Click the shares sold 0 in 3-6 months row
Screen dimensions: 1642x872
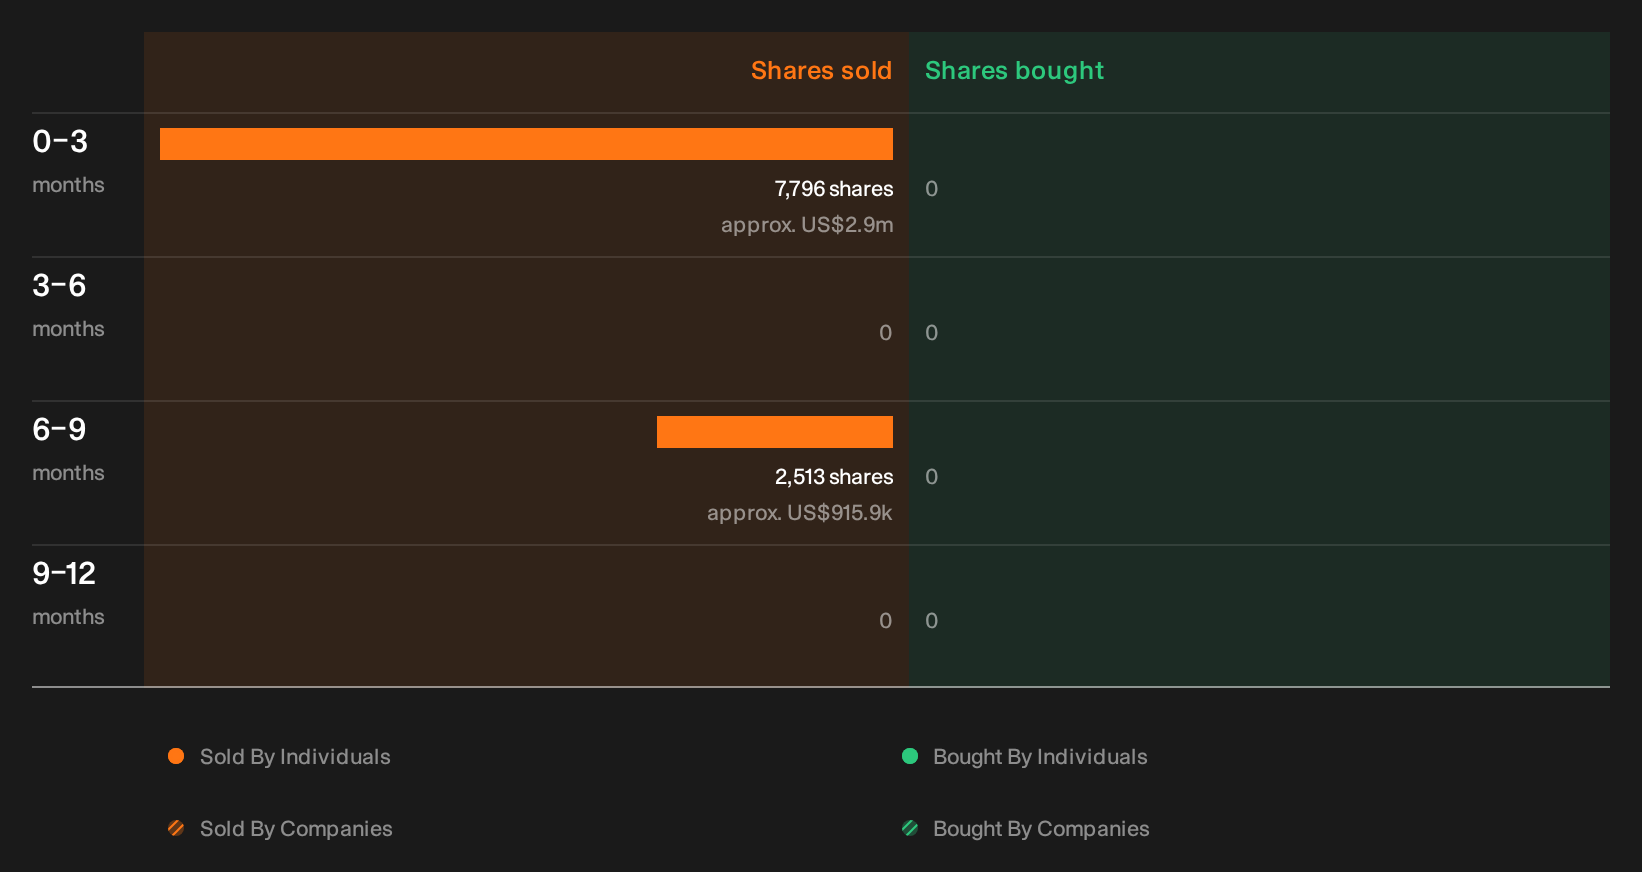(886, 333)
